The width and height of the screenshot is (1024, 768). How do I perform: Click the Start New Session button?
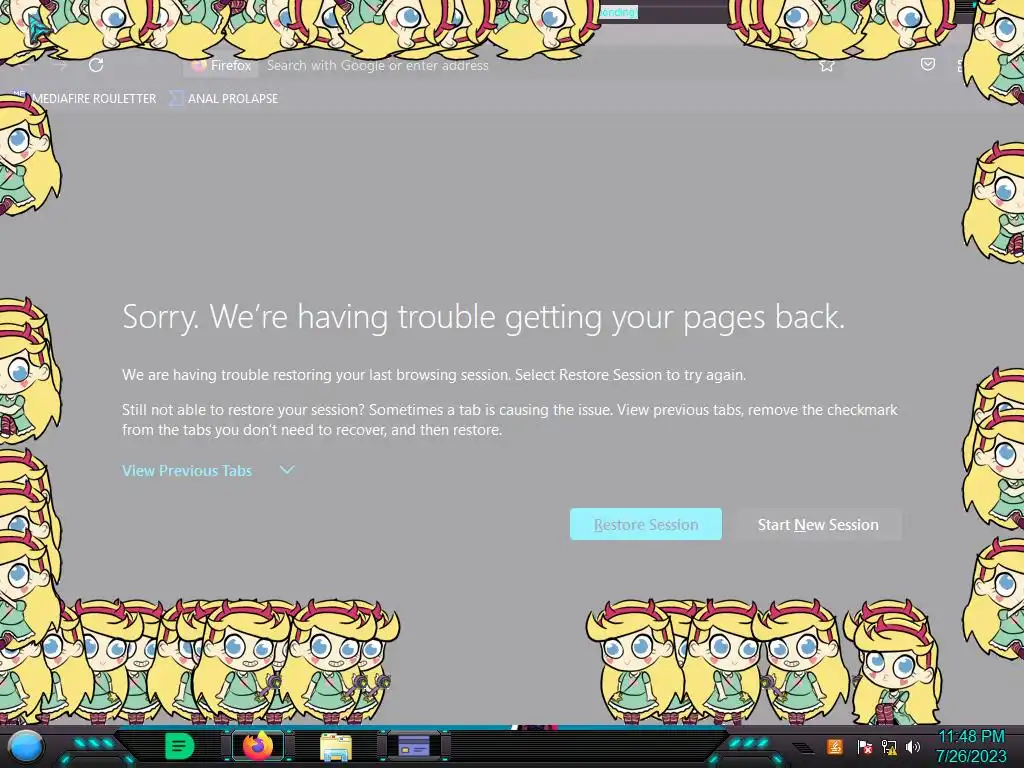[x=818, y=524]
